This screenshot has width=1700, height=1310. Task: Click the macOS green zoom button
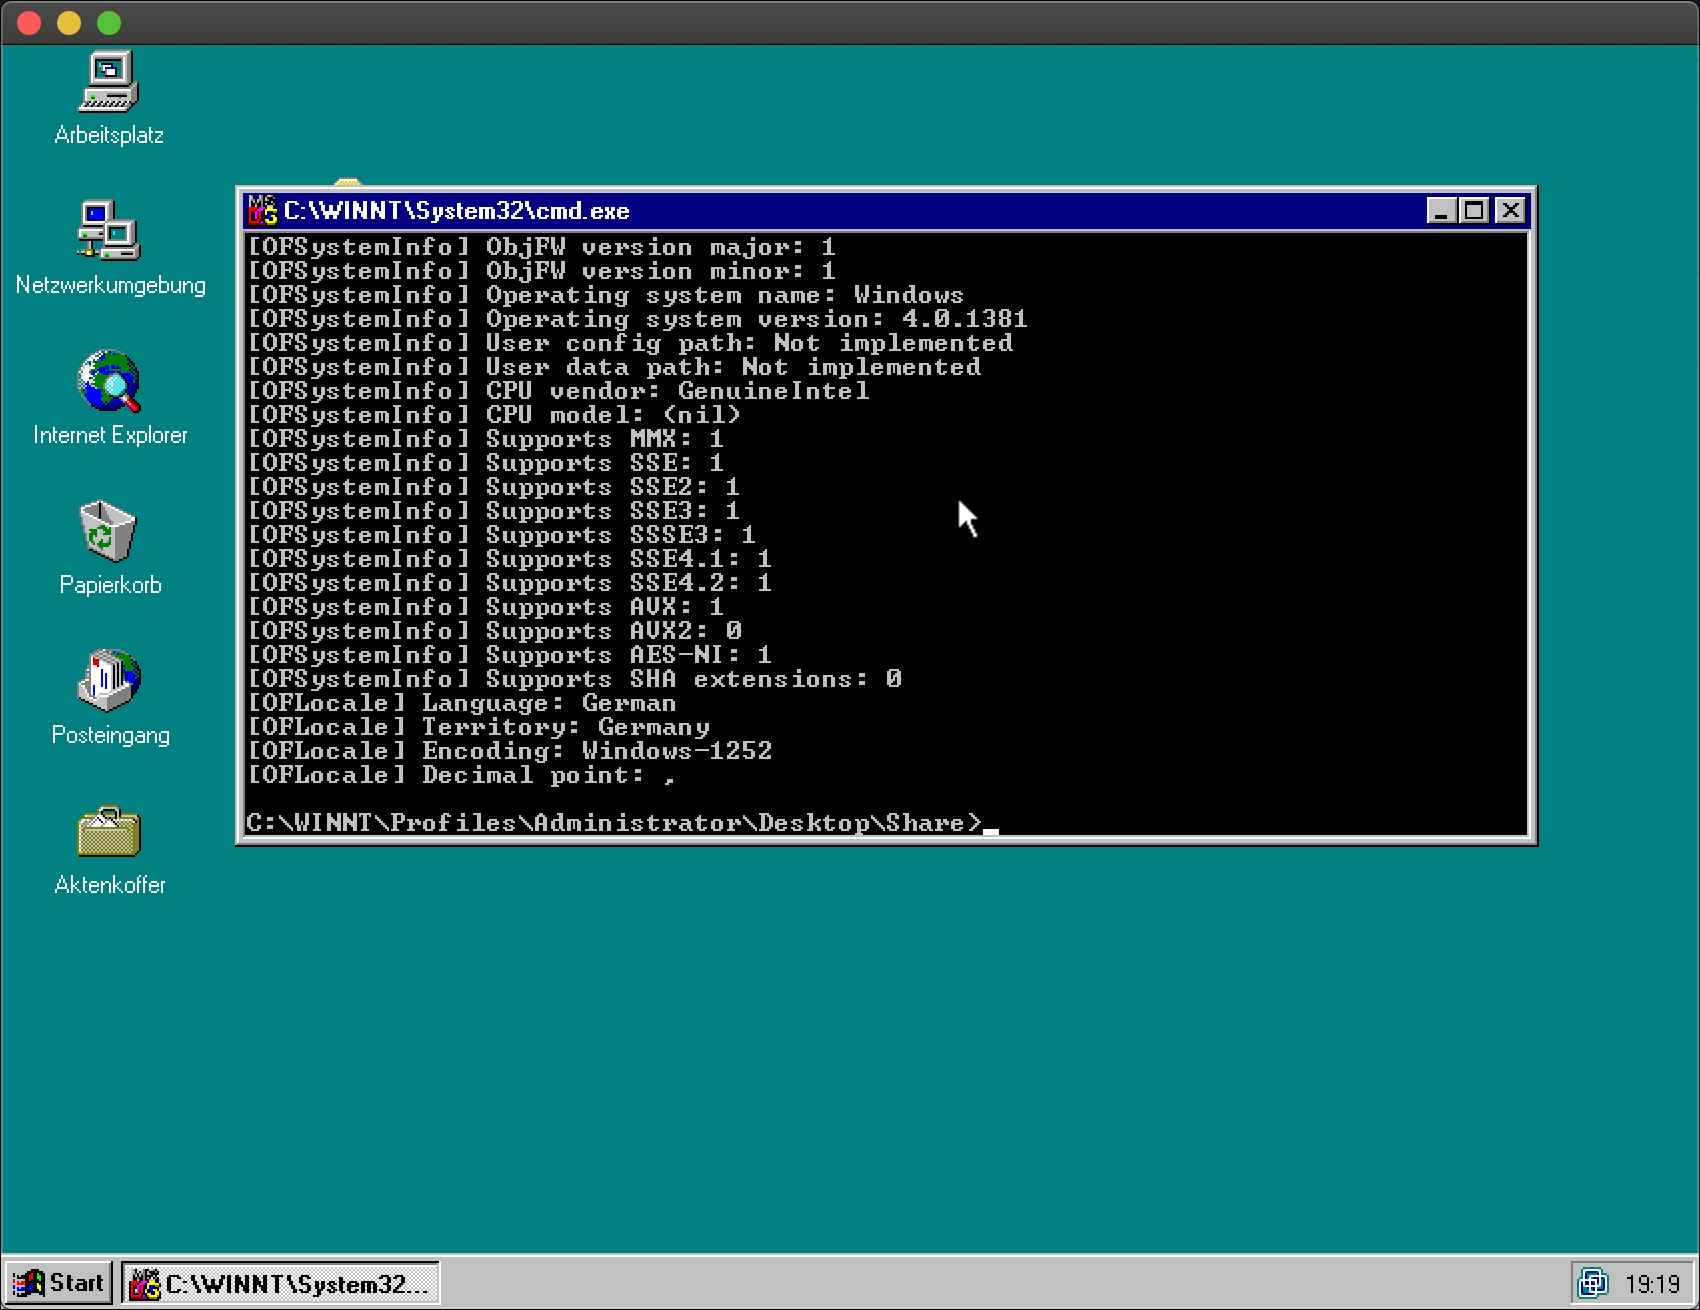109,22
